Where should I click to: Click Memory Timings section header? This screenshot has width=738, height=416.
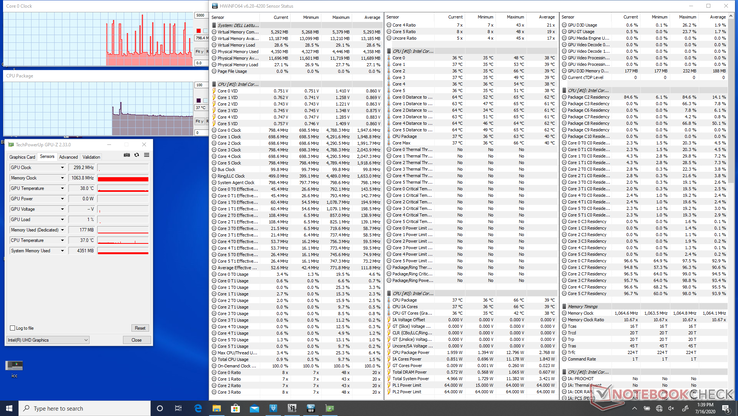pyautogui.click(x=645, y=306)
